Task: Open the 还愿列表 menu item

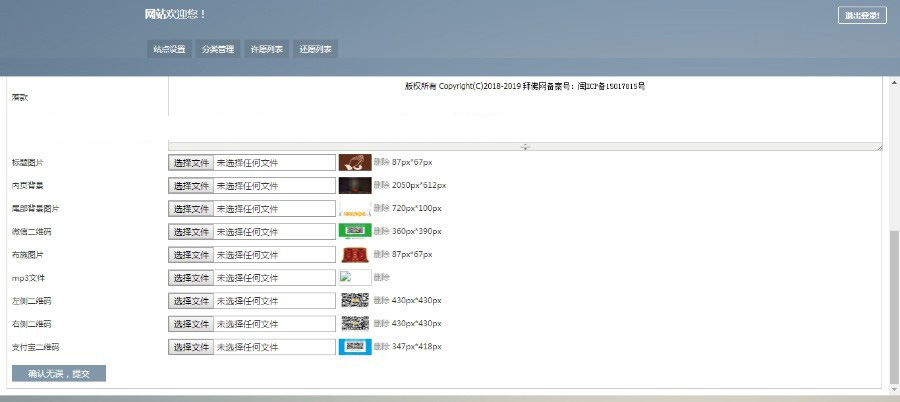Action: click(x=315, y=49)
